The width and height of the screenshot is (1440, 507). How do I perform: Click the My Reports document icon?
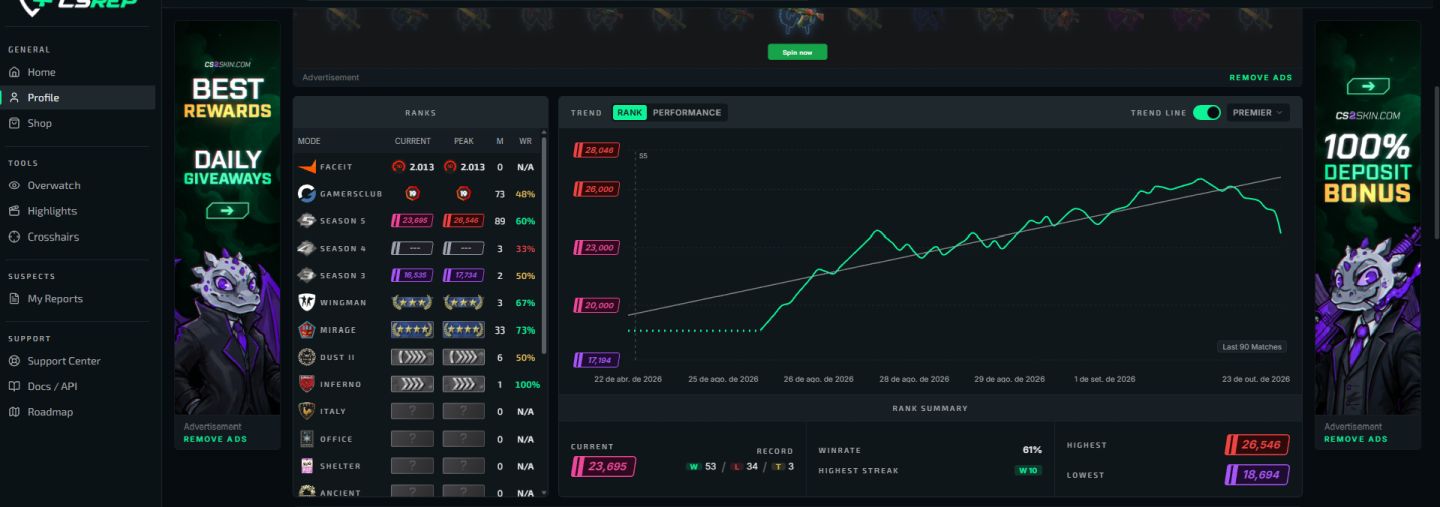coord(14,298)
